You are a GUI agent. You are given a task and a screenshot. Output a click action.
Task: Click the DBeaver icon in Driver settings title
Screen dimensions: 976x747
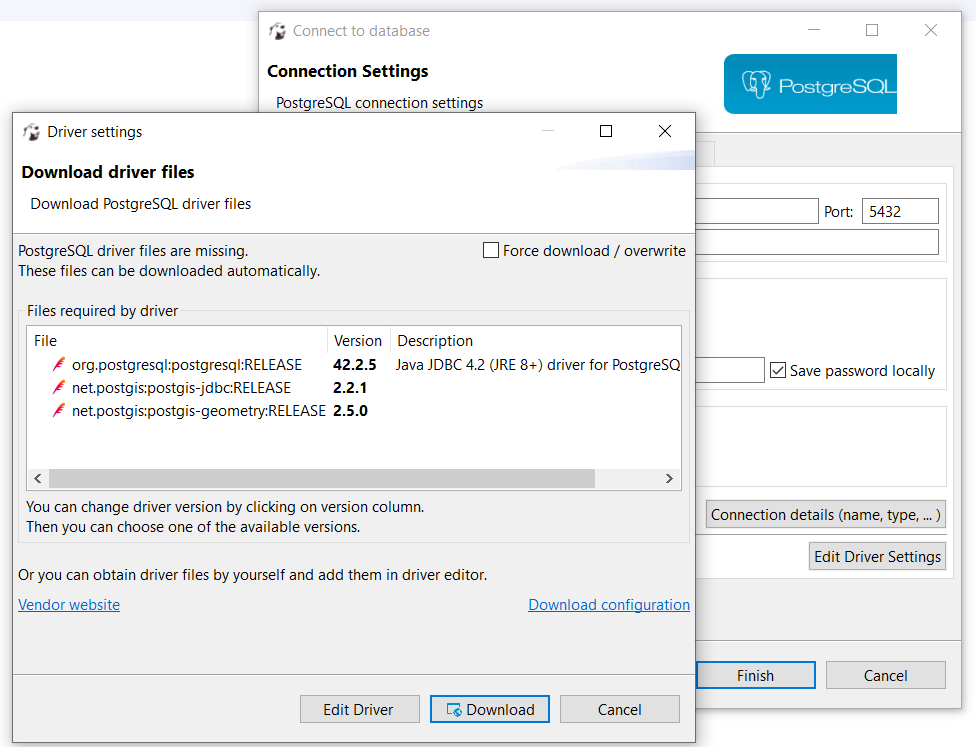pyautogui.click(x=31, y=132)
